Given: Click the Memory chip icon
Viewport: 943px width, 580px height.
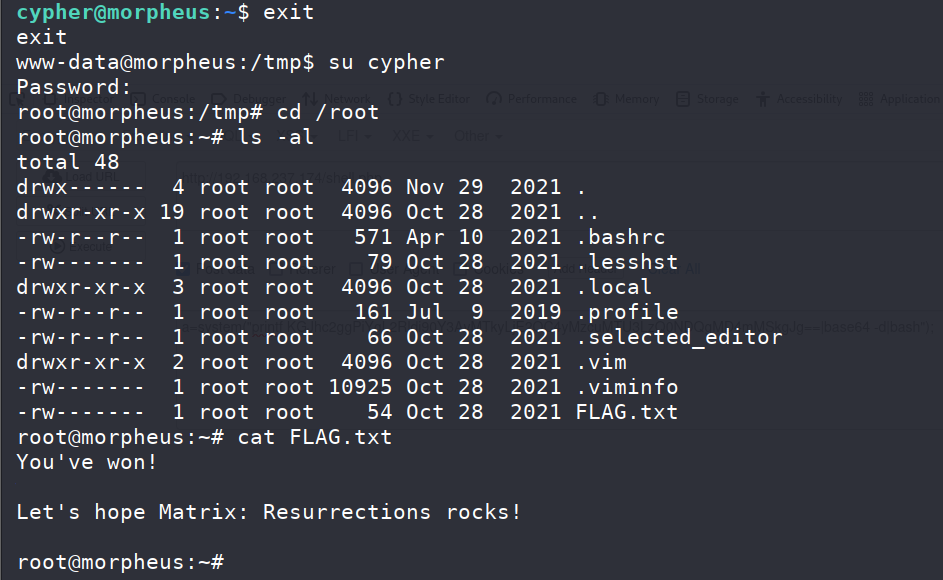Looking at the screenshot, I should [600, 99].
